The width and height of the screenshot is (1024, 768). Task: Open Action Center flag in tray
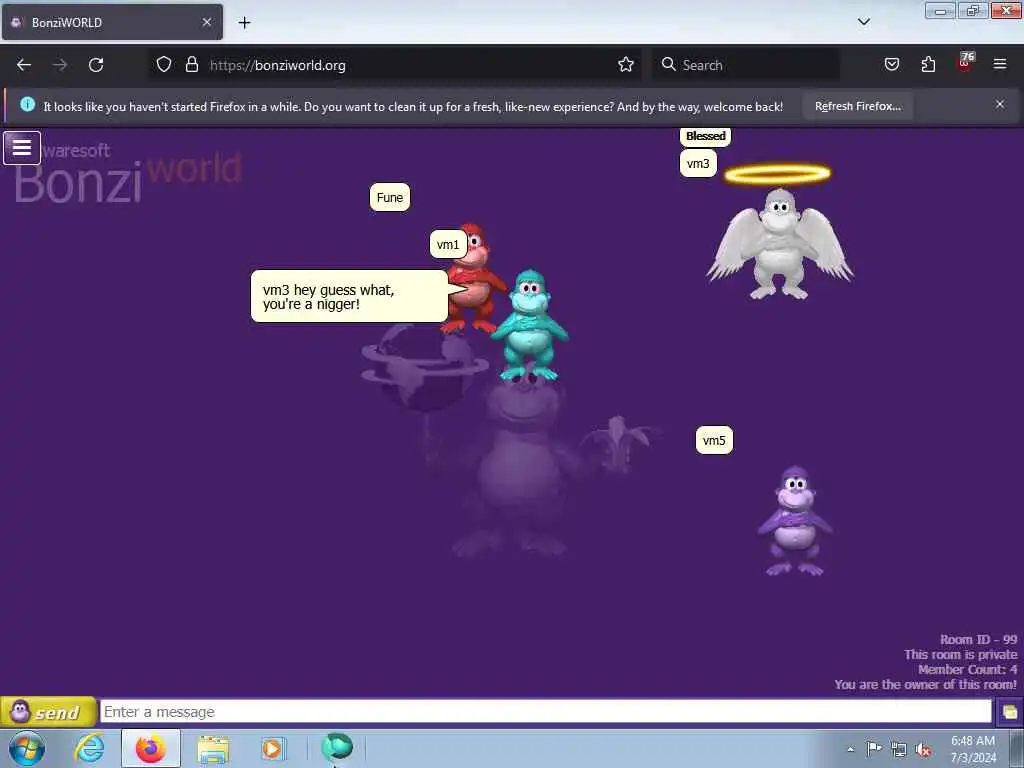coord(874,748)
